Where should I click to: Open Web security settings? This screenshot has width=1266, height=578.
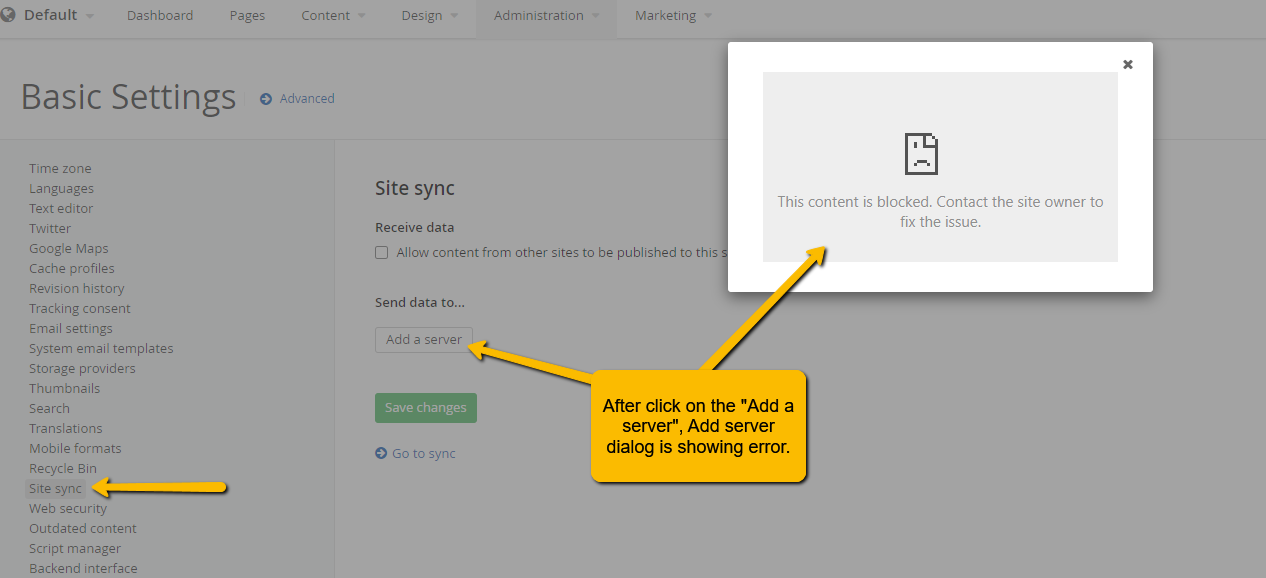[68, 509]
